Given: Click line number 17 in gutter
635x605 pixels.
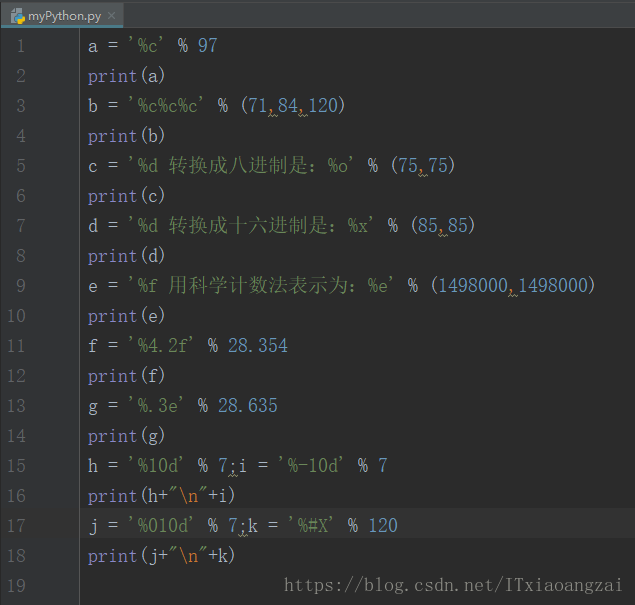Looking at the screenshot, I should [x=16, y=525].
